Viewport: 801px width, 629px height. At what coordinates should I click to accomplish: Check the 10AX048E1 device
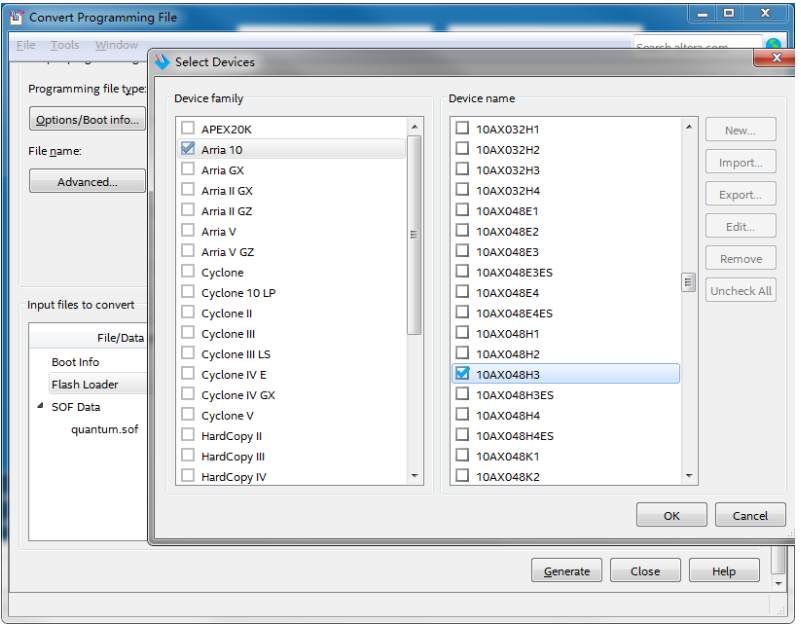point(462,209)
